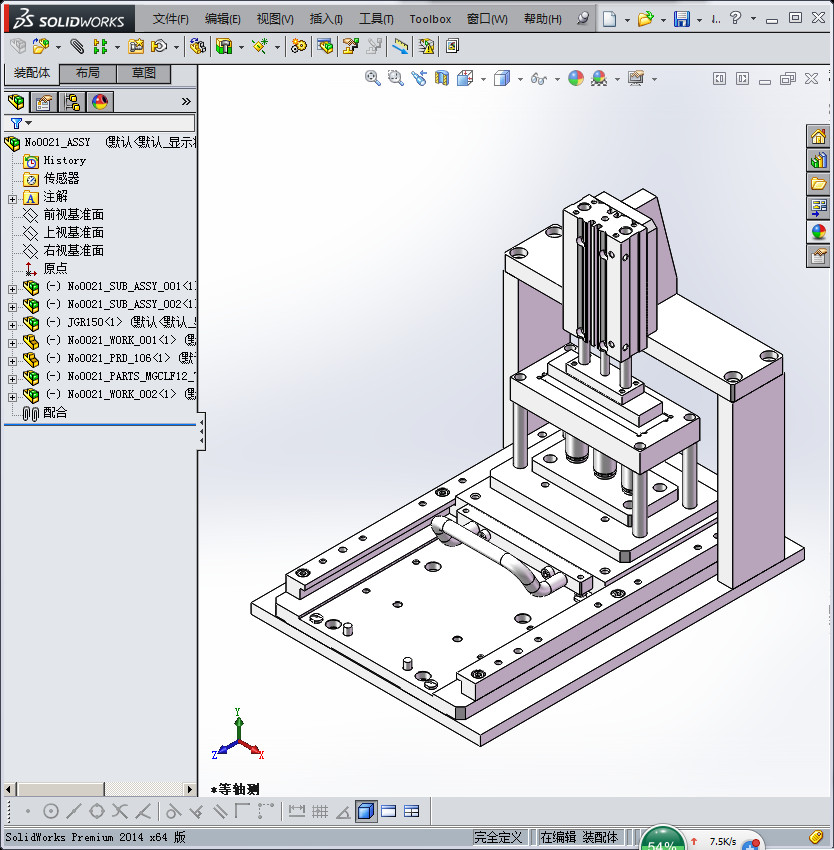834x850 pixels.
Task: Open the 视图(V) menu
Action: pyautogui.click(x=275, y=19)
